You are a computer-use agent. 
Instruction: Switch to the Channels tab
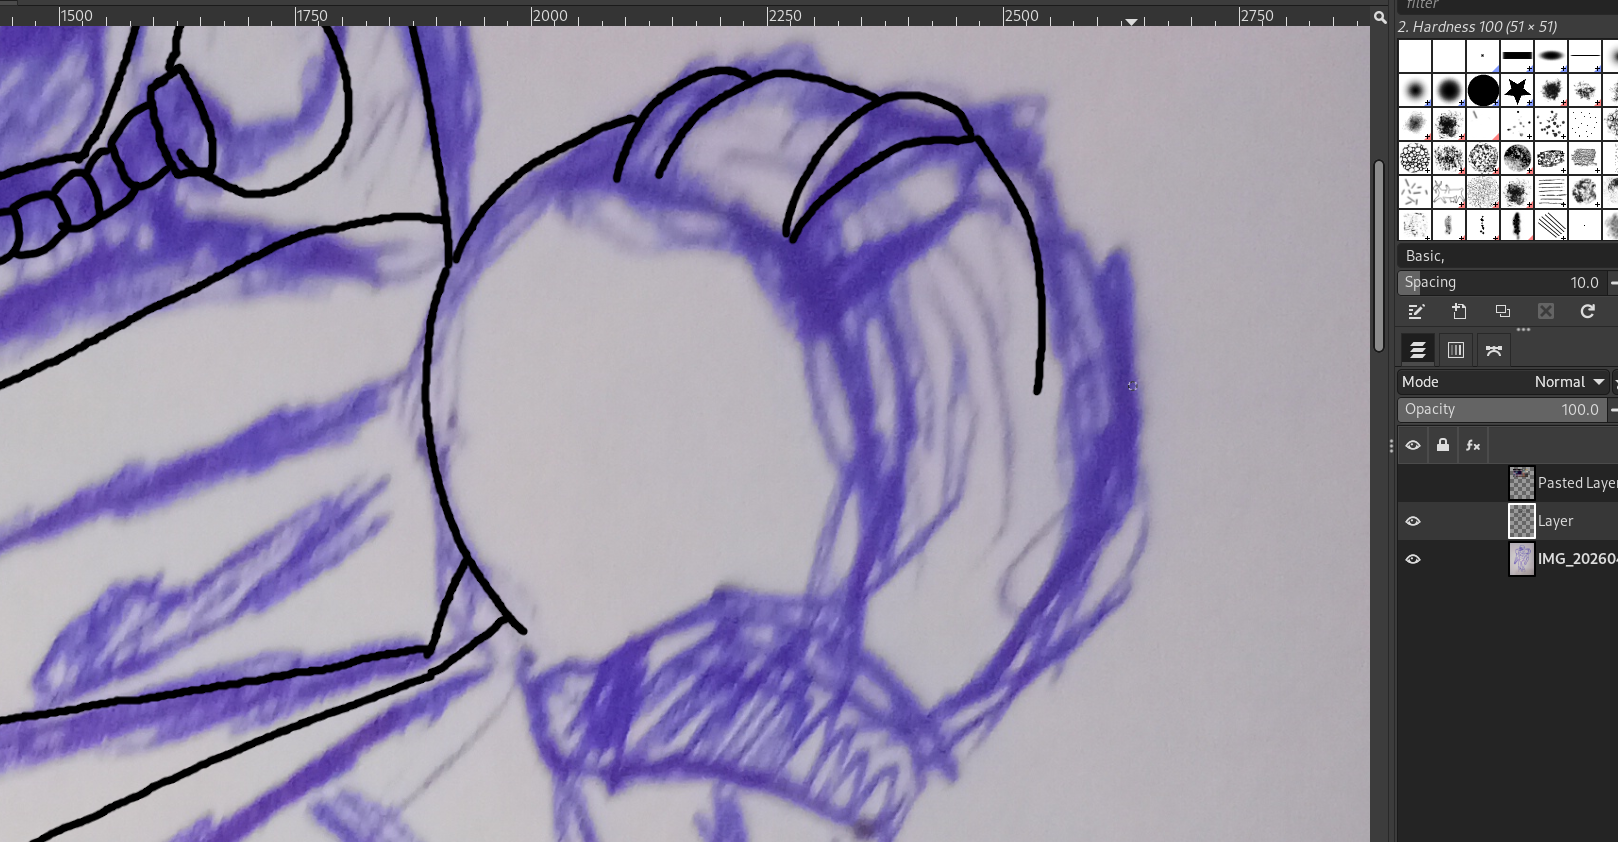1456,350
